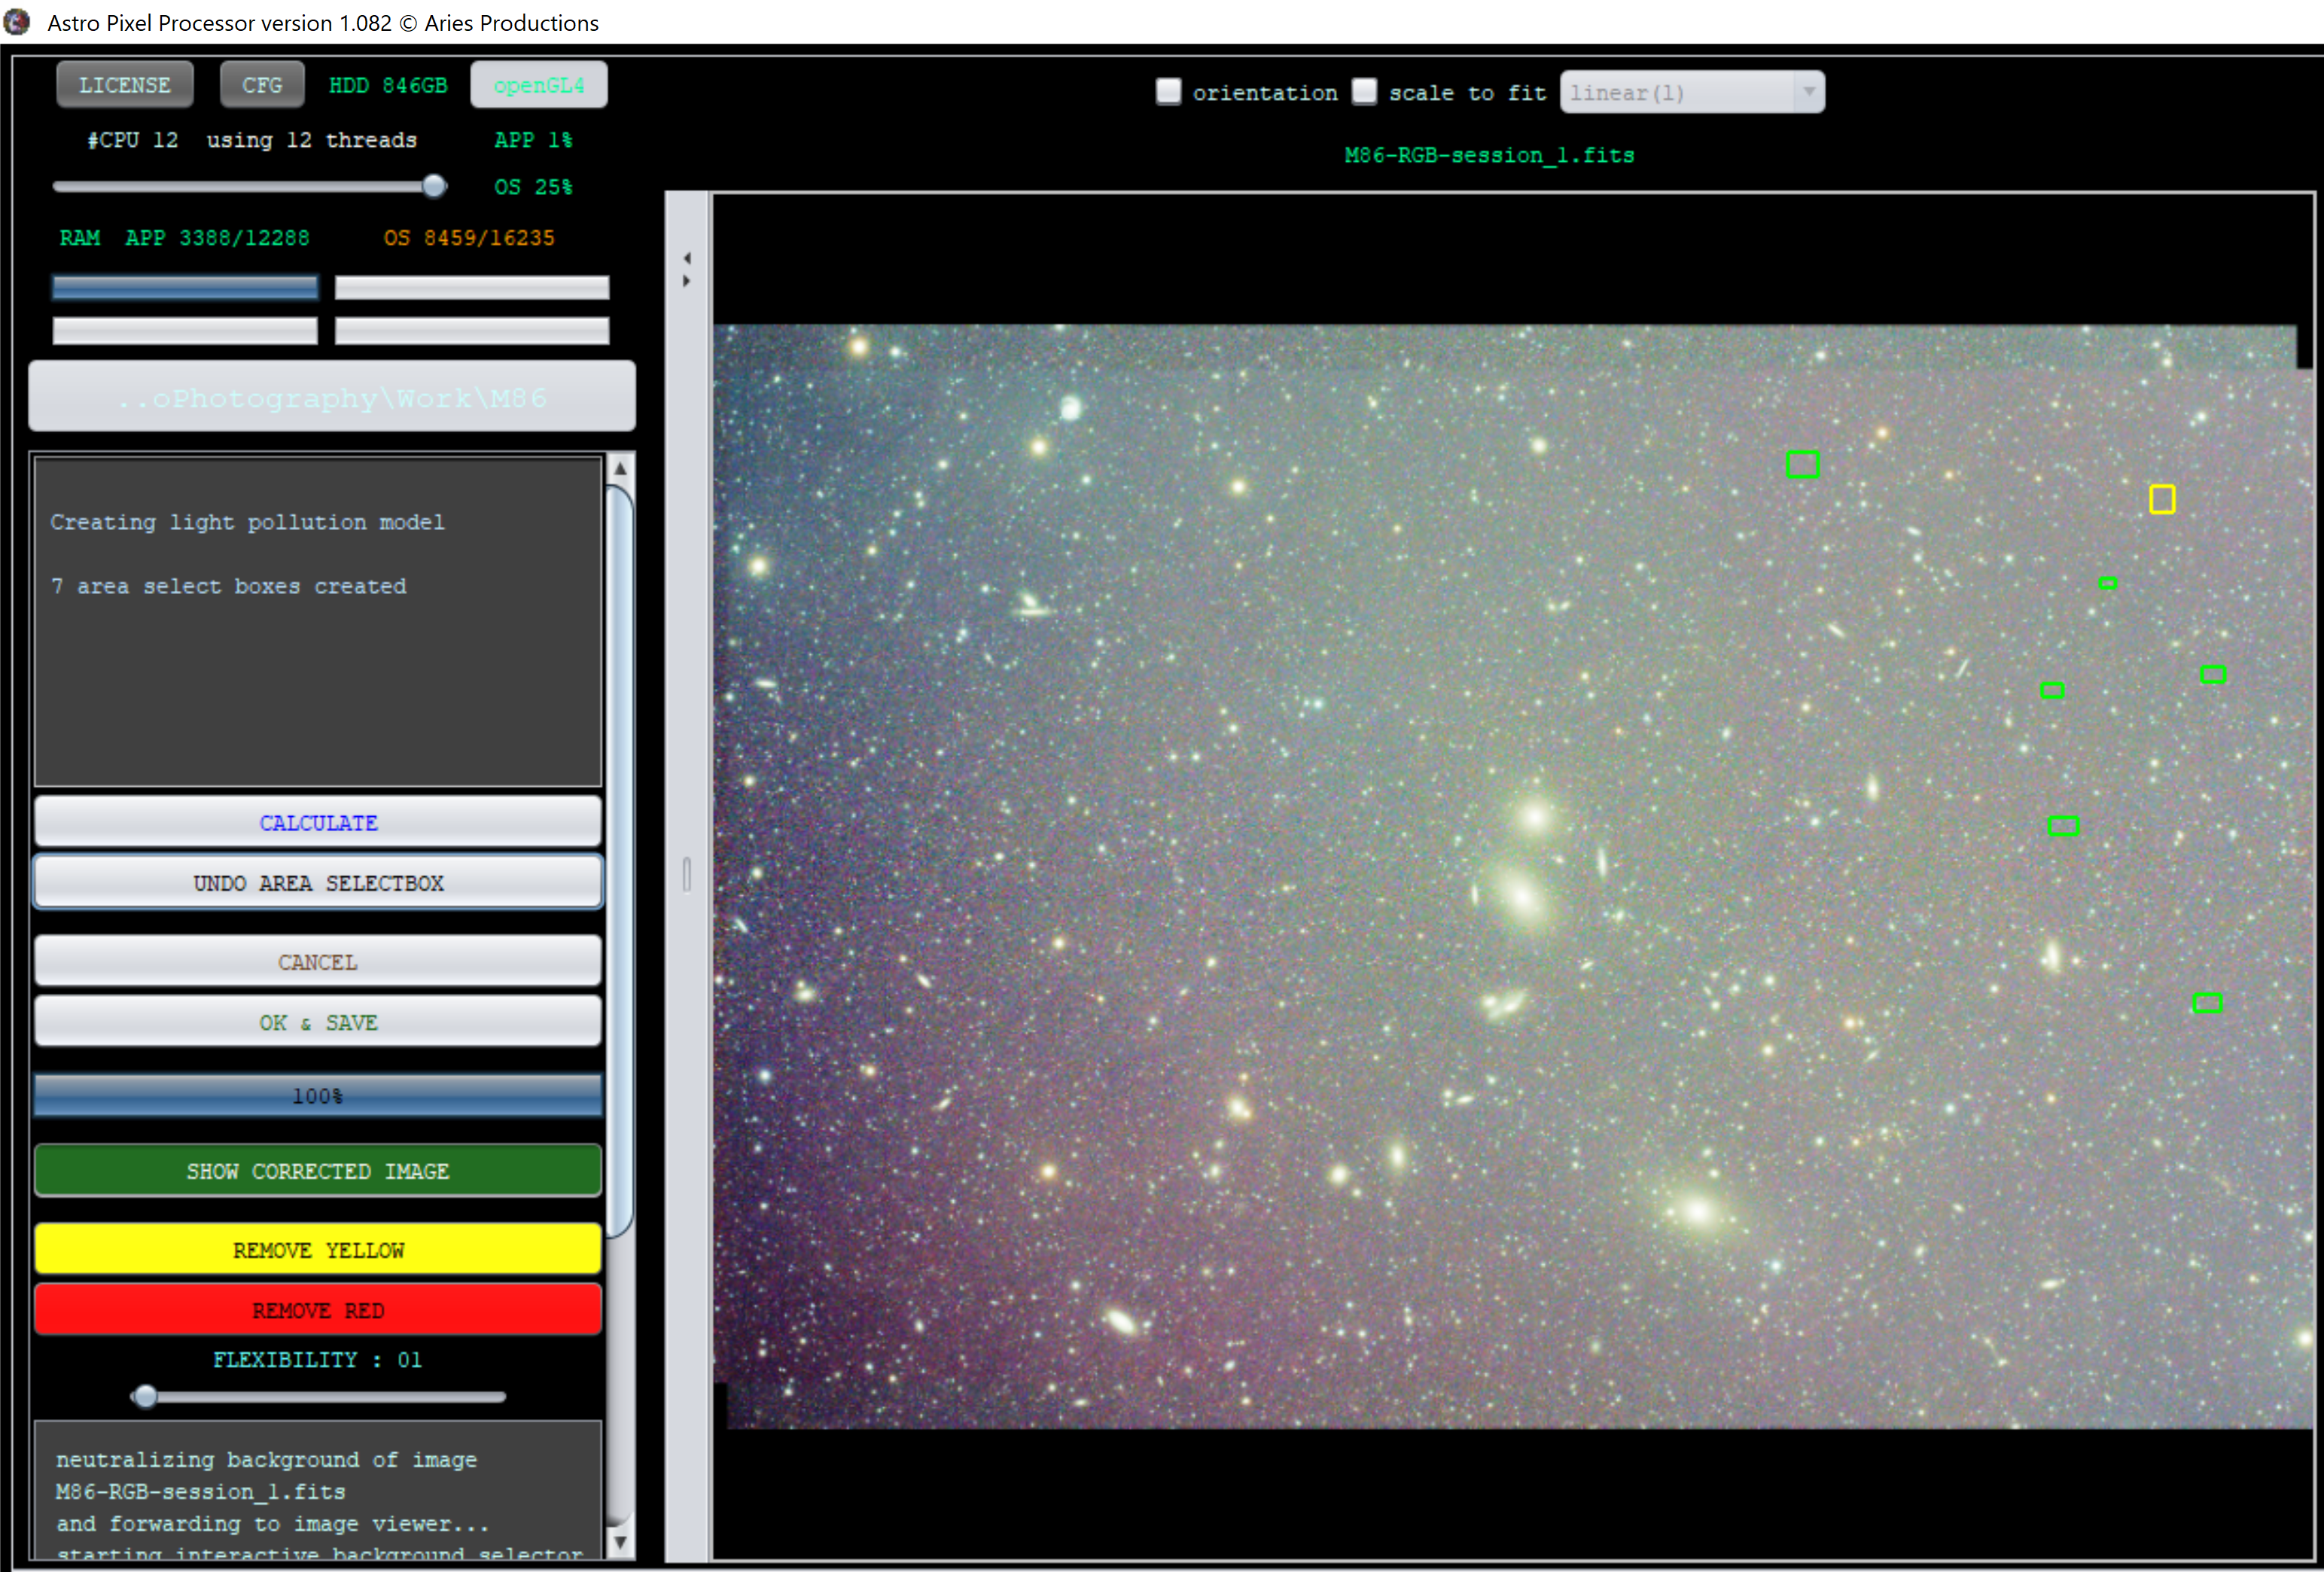Click the Astro Pixel Processor app icon
Image resolution: width=2324 pixels, height=1572 pixels.
[x=16, y=22]
